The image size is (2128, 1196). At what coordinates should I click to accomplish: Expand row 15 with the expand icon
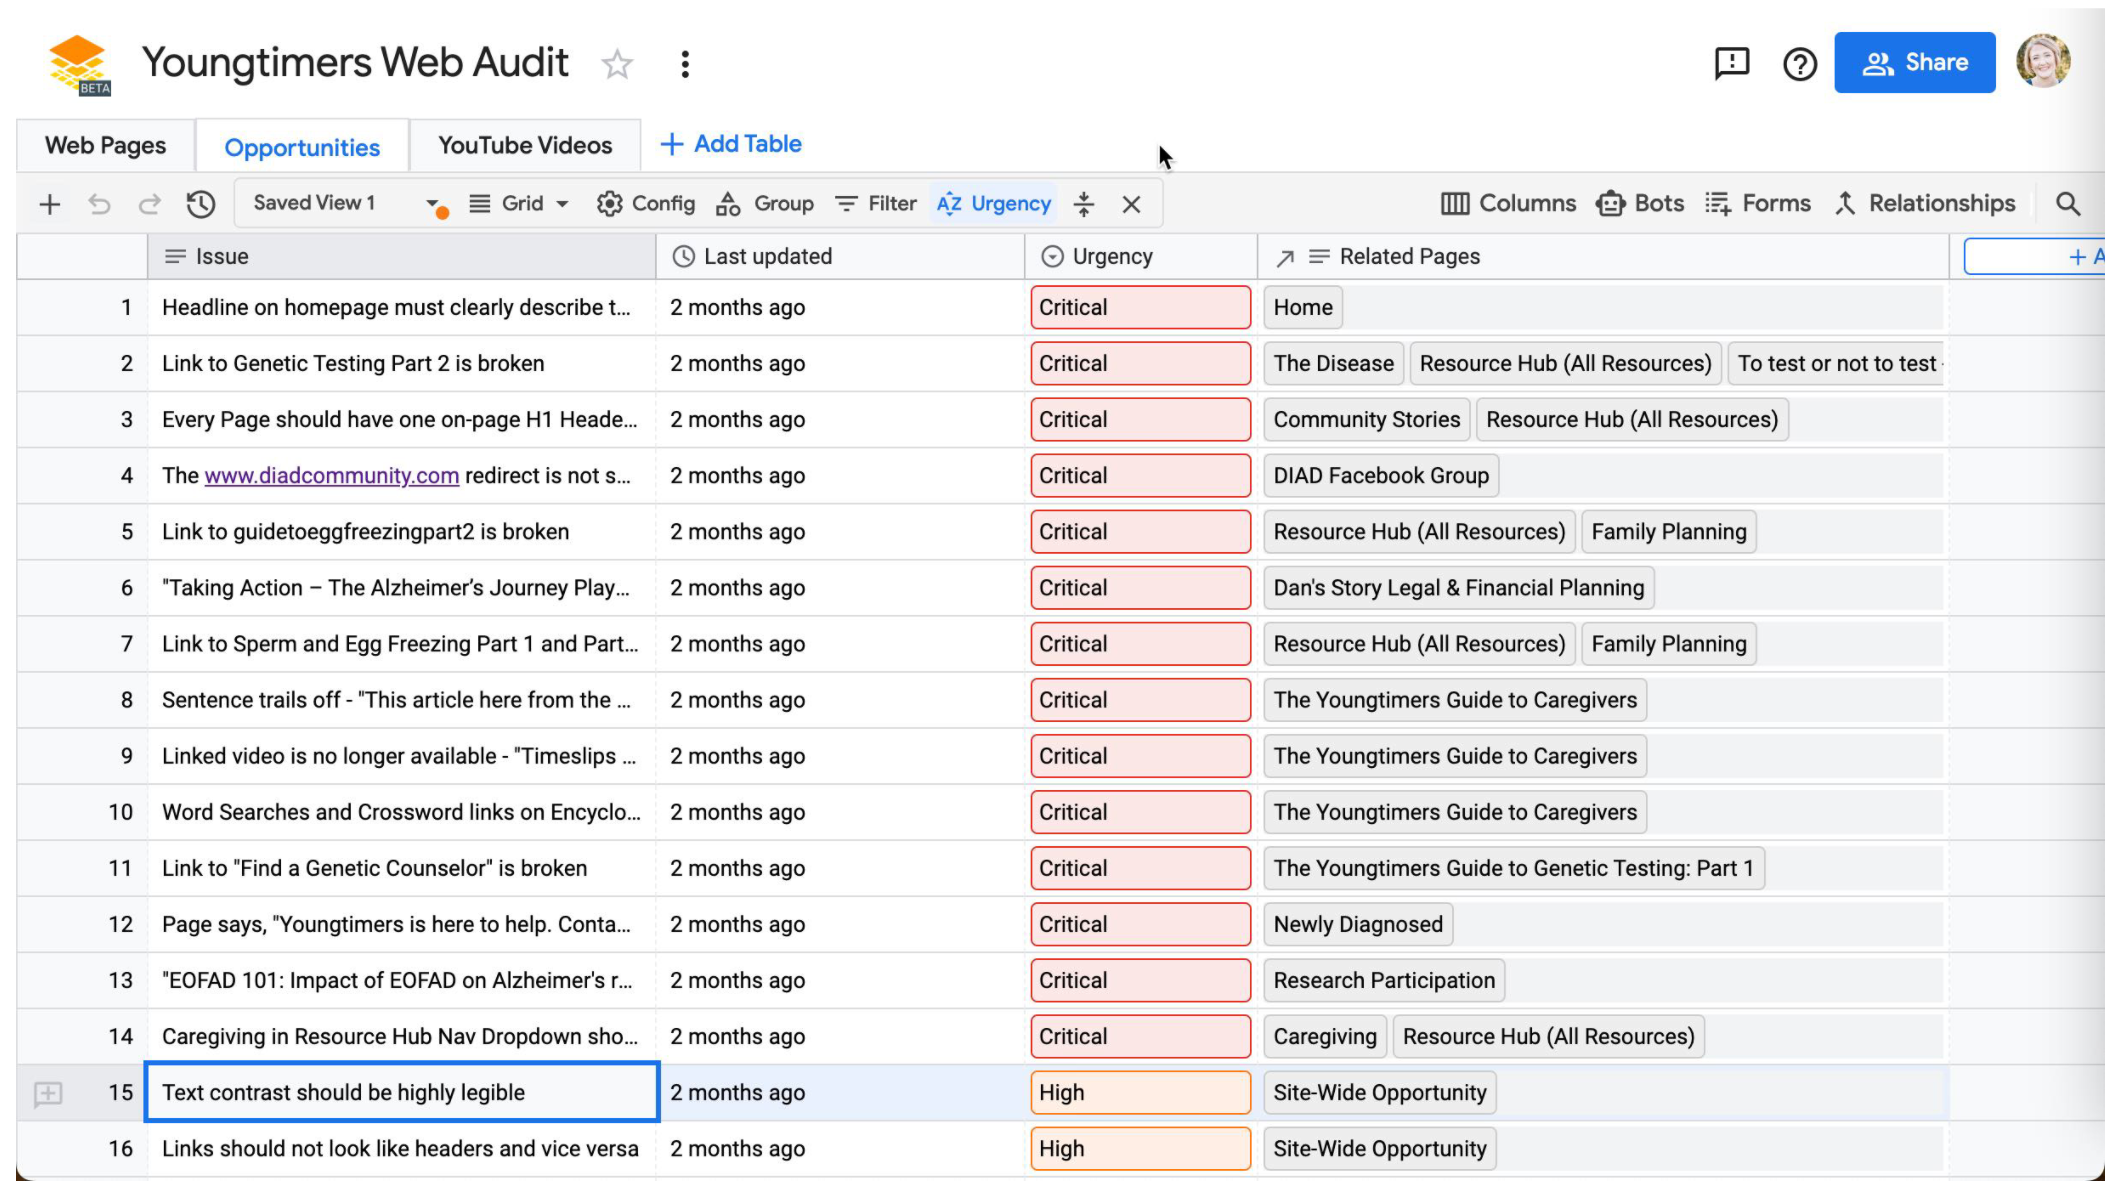pyautogui.click(x=48, y=1094)
